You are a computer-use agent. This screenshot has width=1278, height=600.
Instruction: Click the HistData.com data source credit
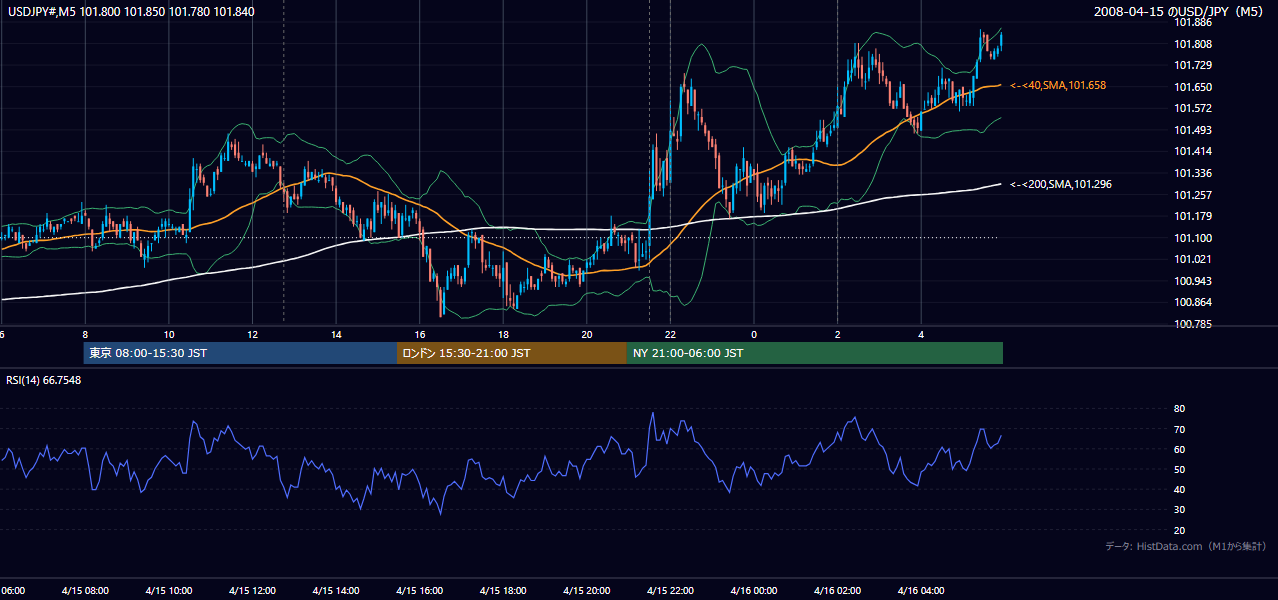(x=1186, y=546)
